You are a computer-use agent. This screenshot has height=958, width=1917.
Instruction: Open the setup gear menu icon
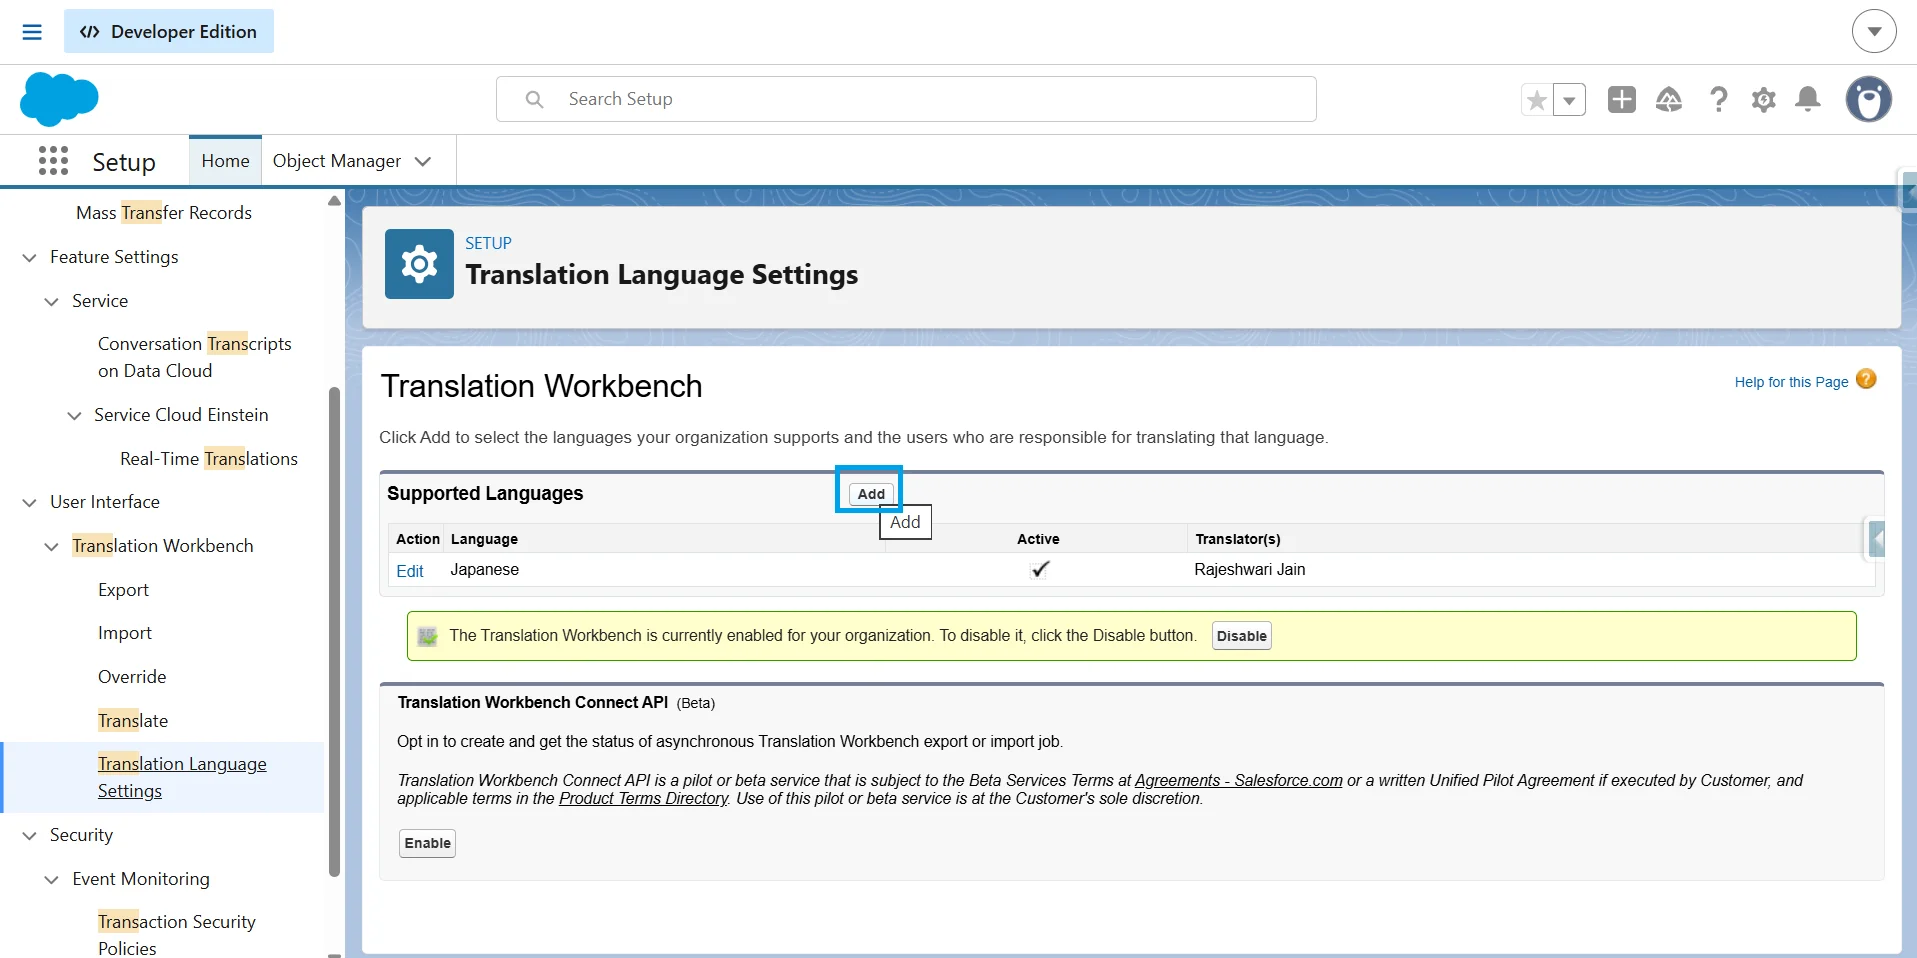pos(1764,99)
